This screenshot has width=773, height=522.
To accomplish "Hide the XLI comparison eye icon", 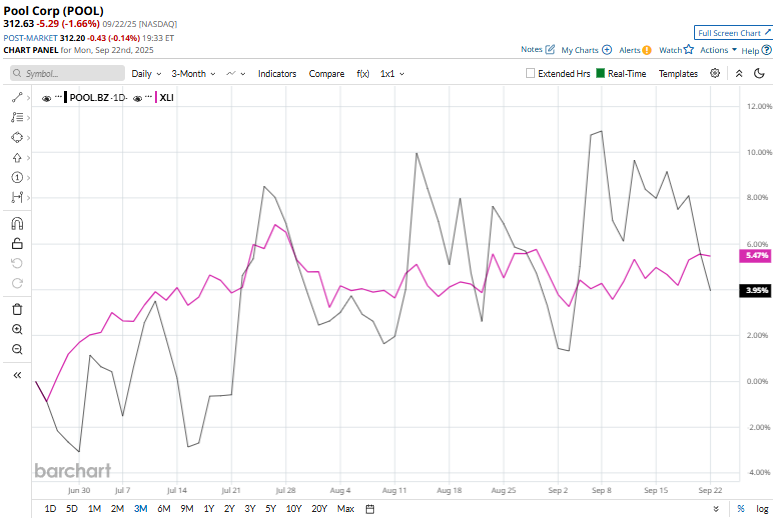I will pos(138,98).
